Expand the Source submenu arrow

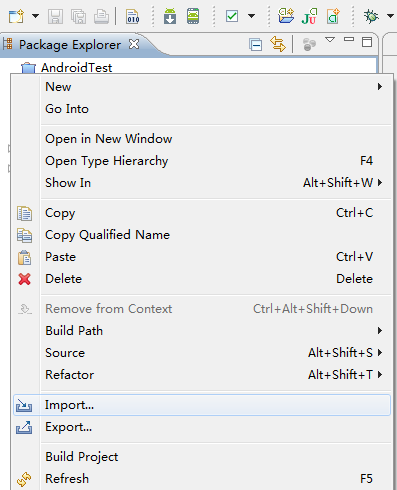[380, 353]
